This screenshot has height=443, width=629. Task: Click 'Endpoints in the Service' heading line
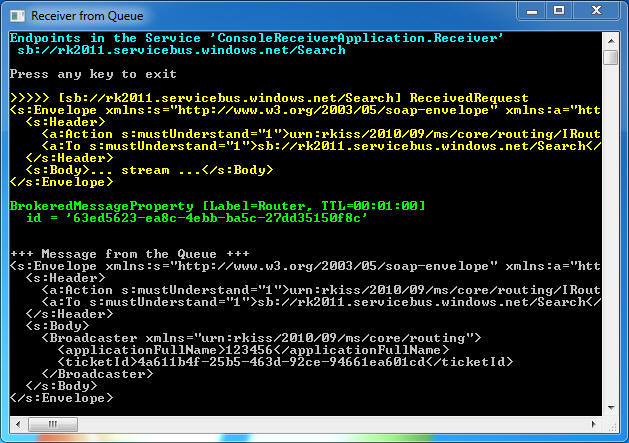257,38
